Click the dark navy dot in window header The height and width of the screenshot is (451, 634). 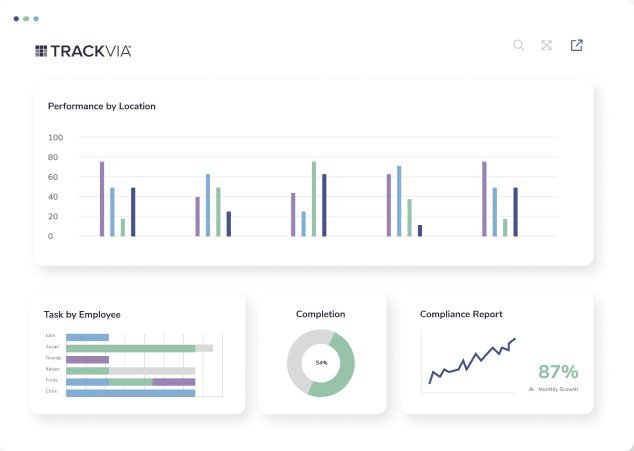[16, 18]
